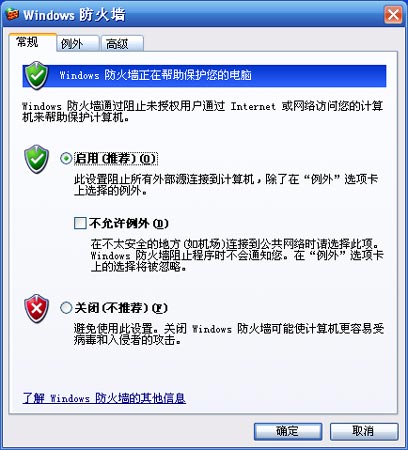This screenshot has height=450, width=408.
Task: Select the 启用(推荐) radio button
Action: point(66,158)
